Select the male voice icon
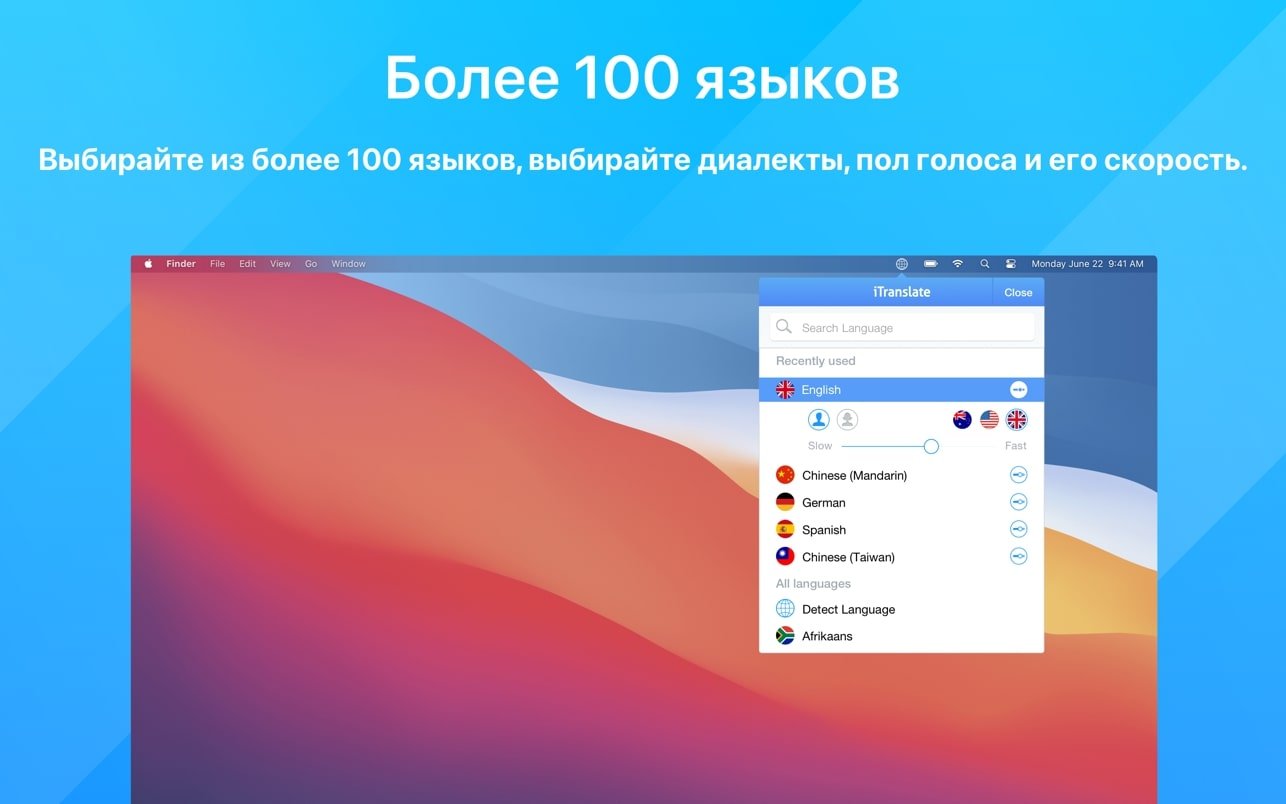This screenshot has height=804, width=1286. click(819, 420)
